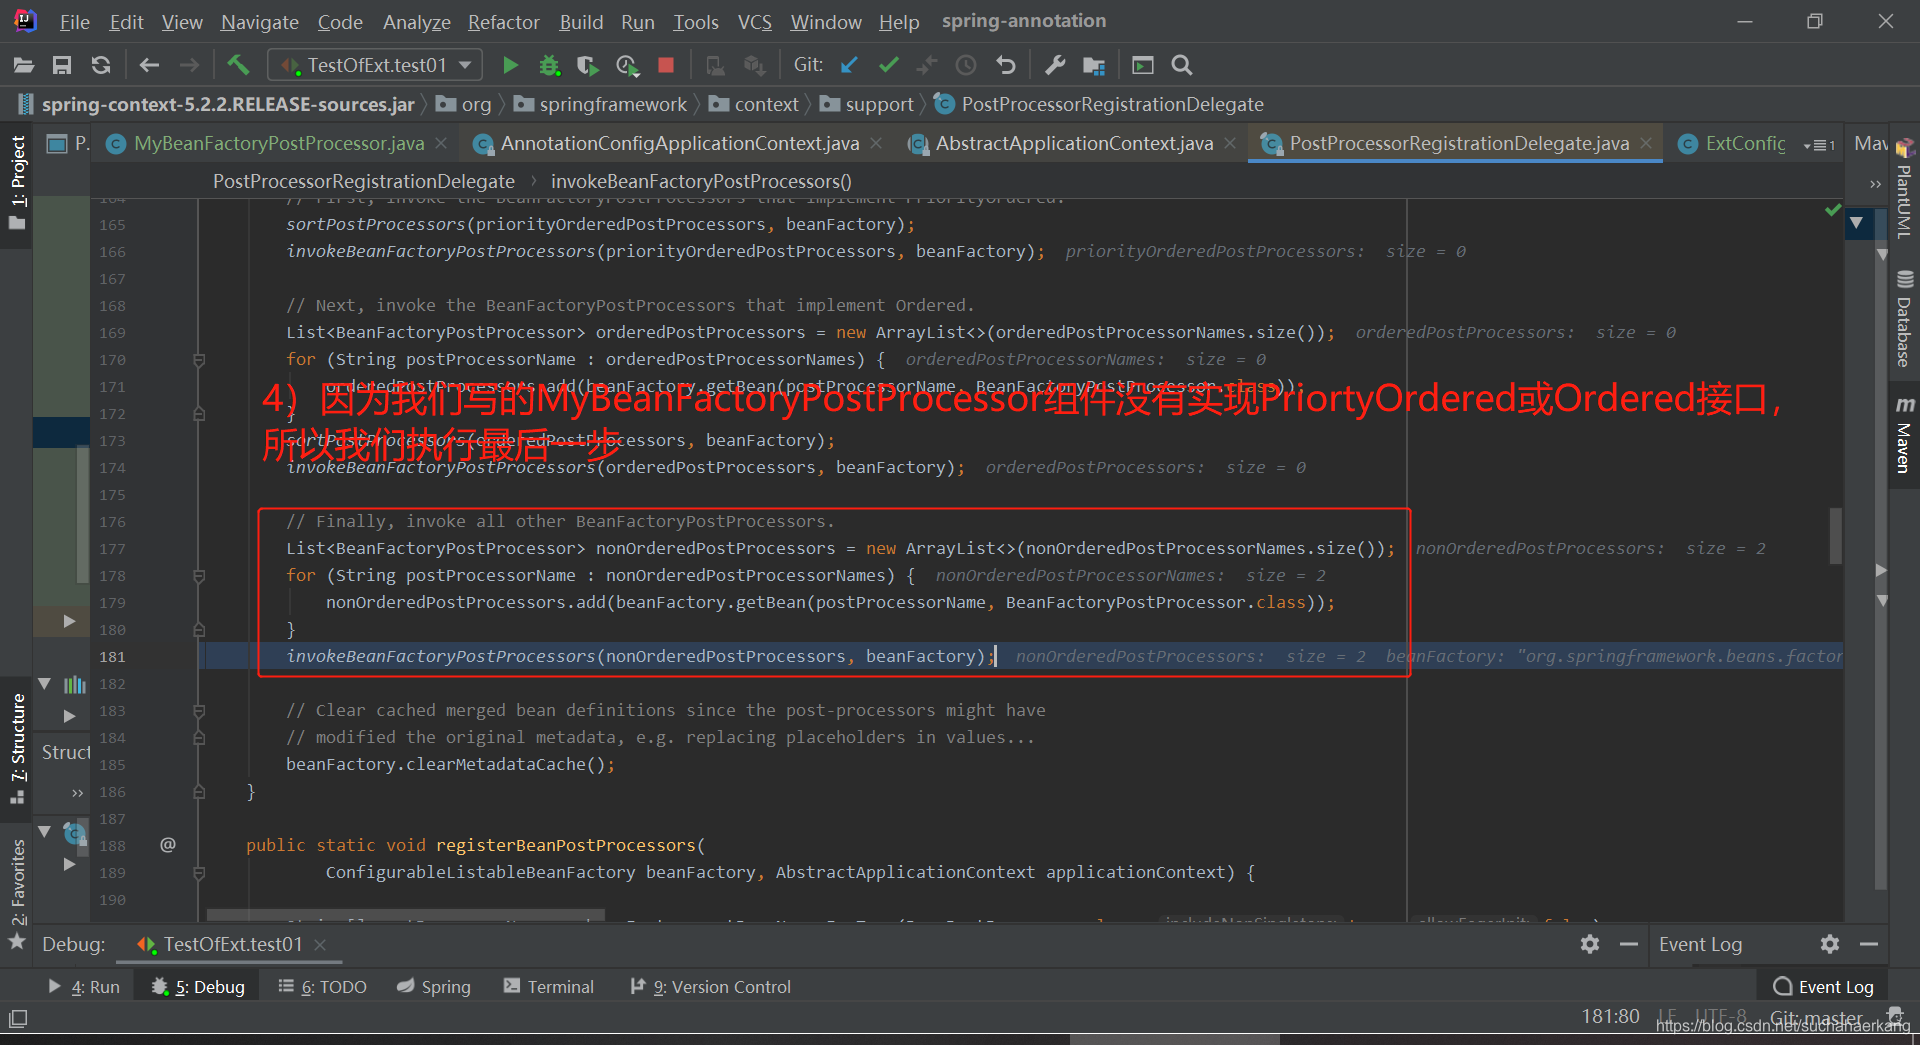Collapse comment fold at line 183

[x=199, y=711]
